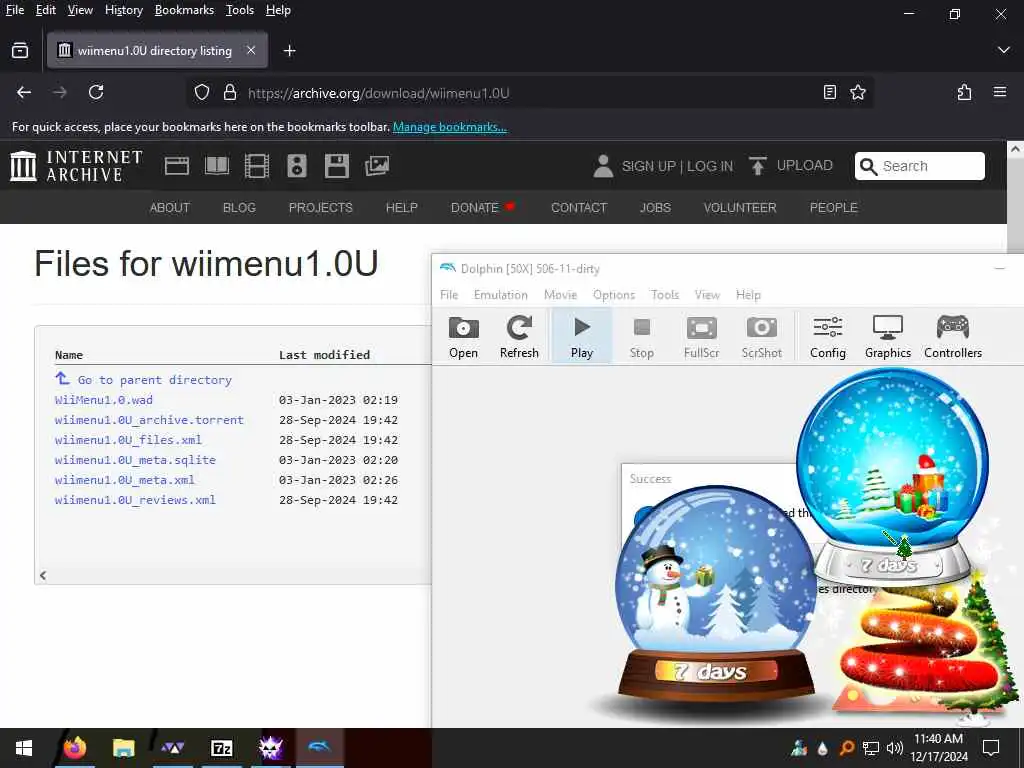Open the PROJECTS link
This screenshot has width=1024, height=768.
pyautogui.click(x=321, y=208)
